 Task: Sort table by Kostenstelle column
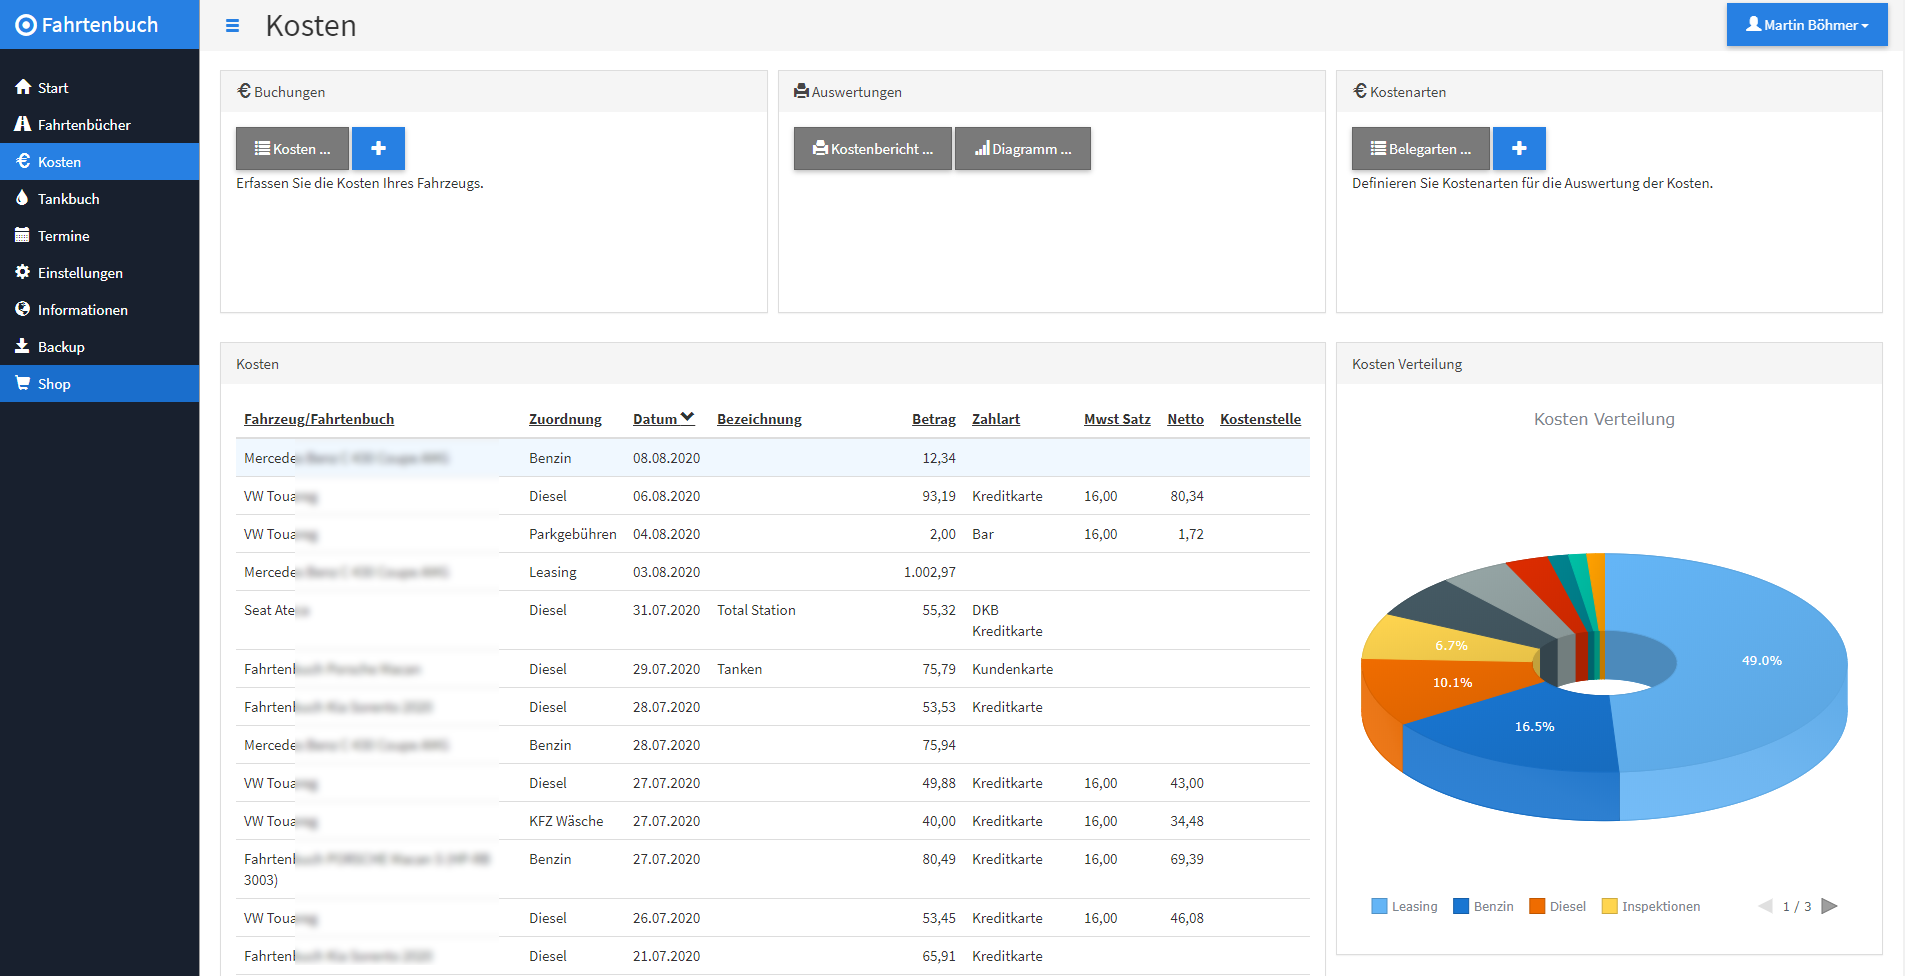pyautogui.click(x=1260, y=419)
